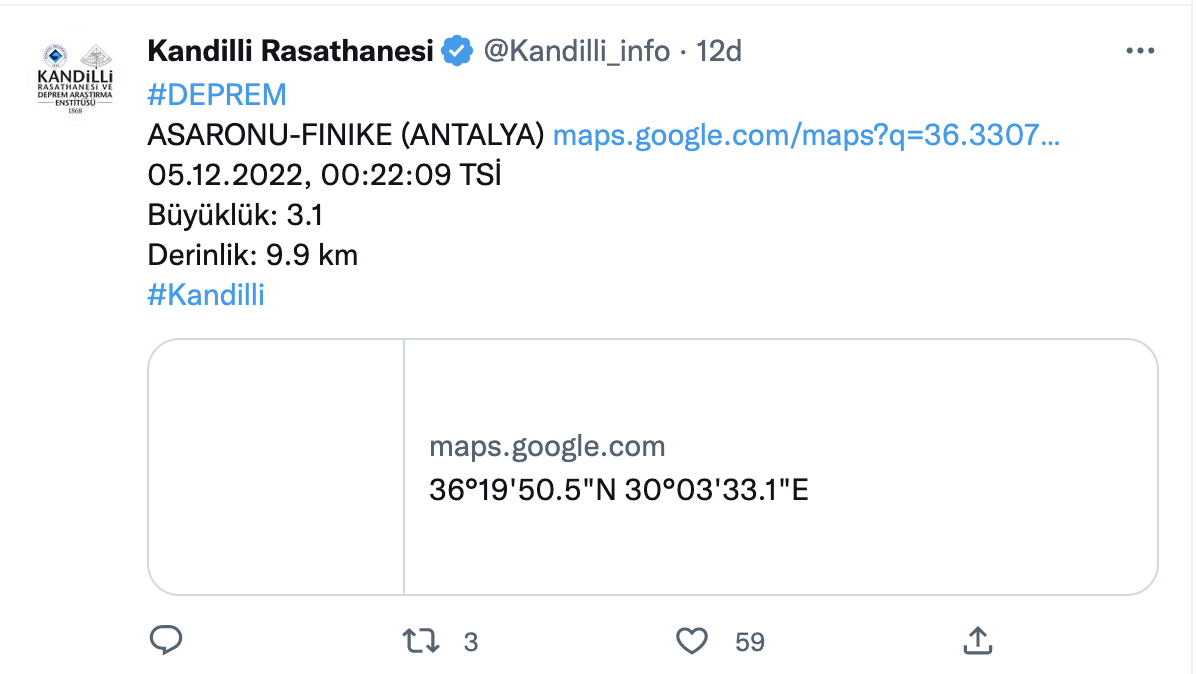This screenshot has height=674, width=1196.
Task: Open the share upload icon
Action: point(977,640)
